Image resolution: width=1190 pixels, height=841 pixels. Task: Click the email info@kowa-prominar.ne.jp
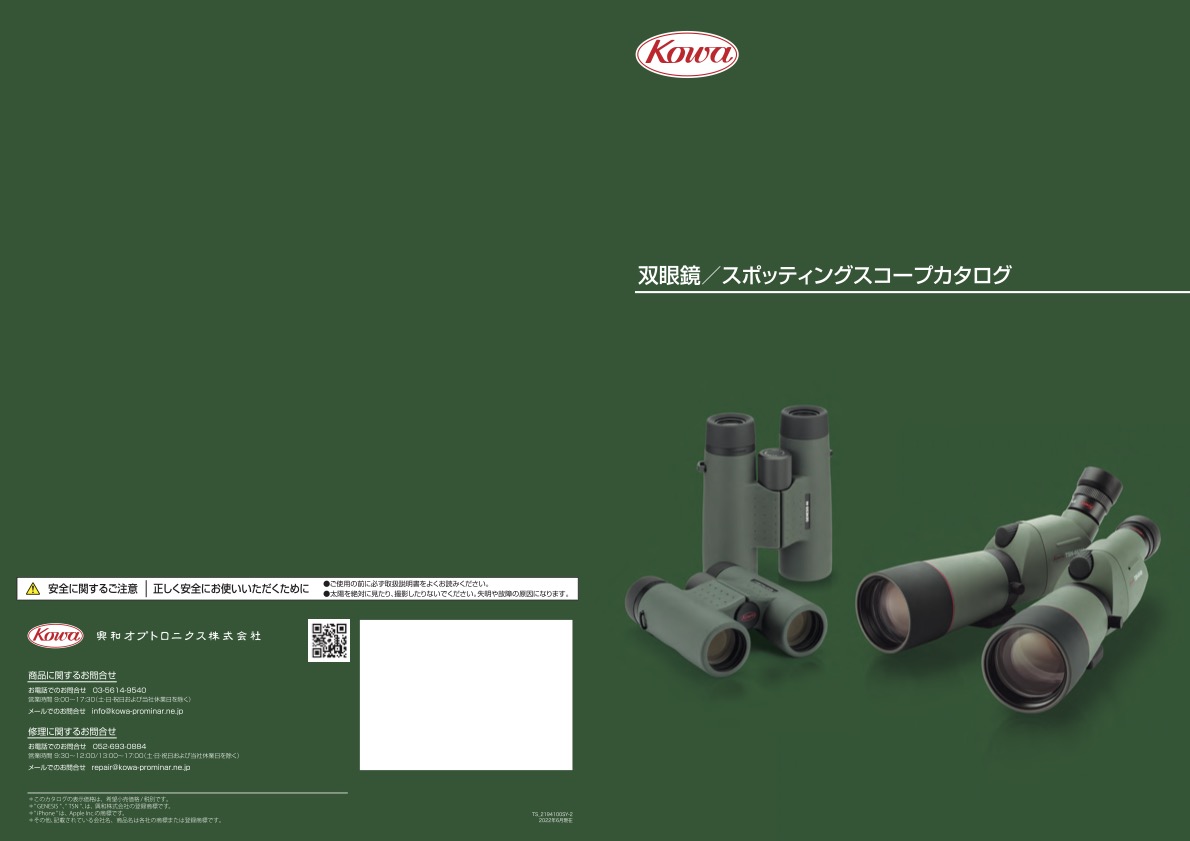tap(137, 711)
